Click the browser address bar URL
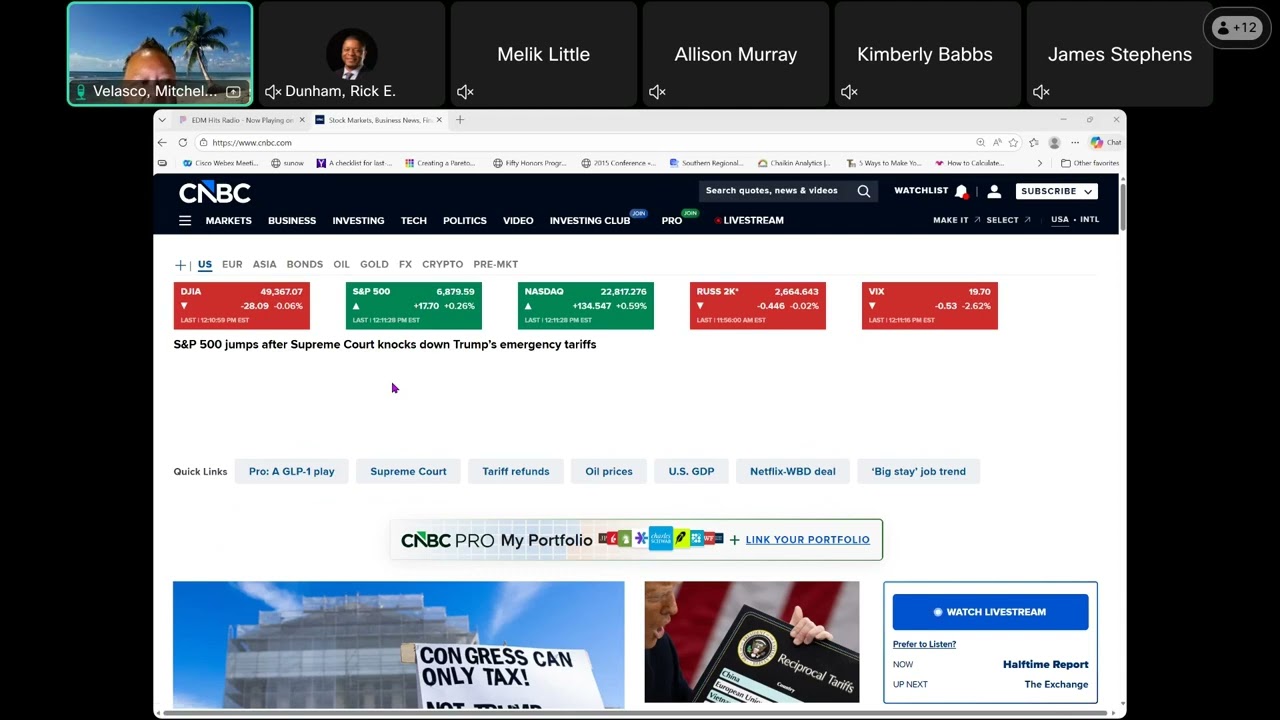 [x=252, y=143]
